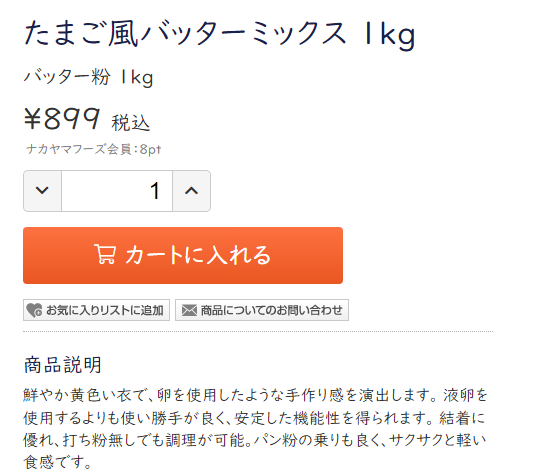The width and height of the screenshot is (541, 475).
Task: Click the subtitle バッター粉 1kg
Action: 88,77
